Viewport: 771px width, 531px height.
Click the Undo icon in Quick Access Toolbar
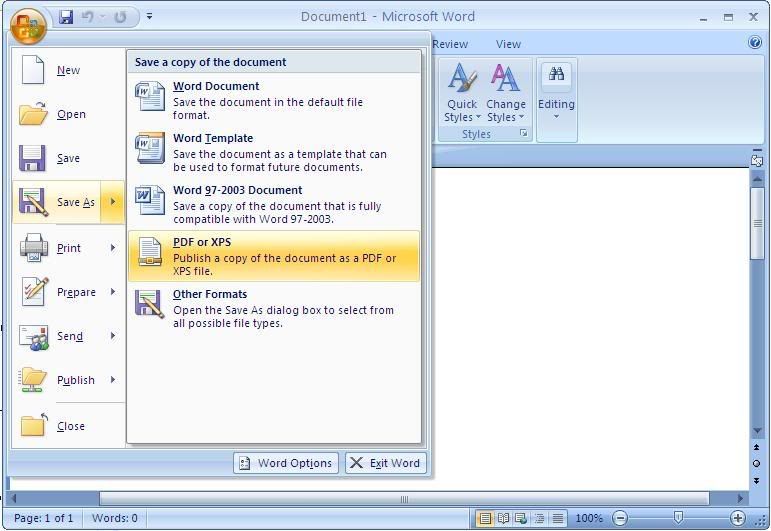[88, 17]
